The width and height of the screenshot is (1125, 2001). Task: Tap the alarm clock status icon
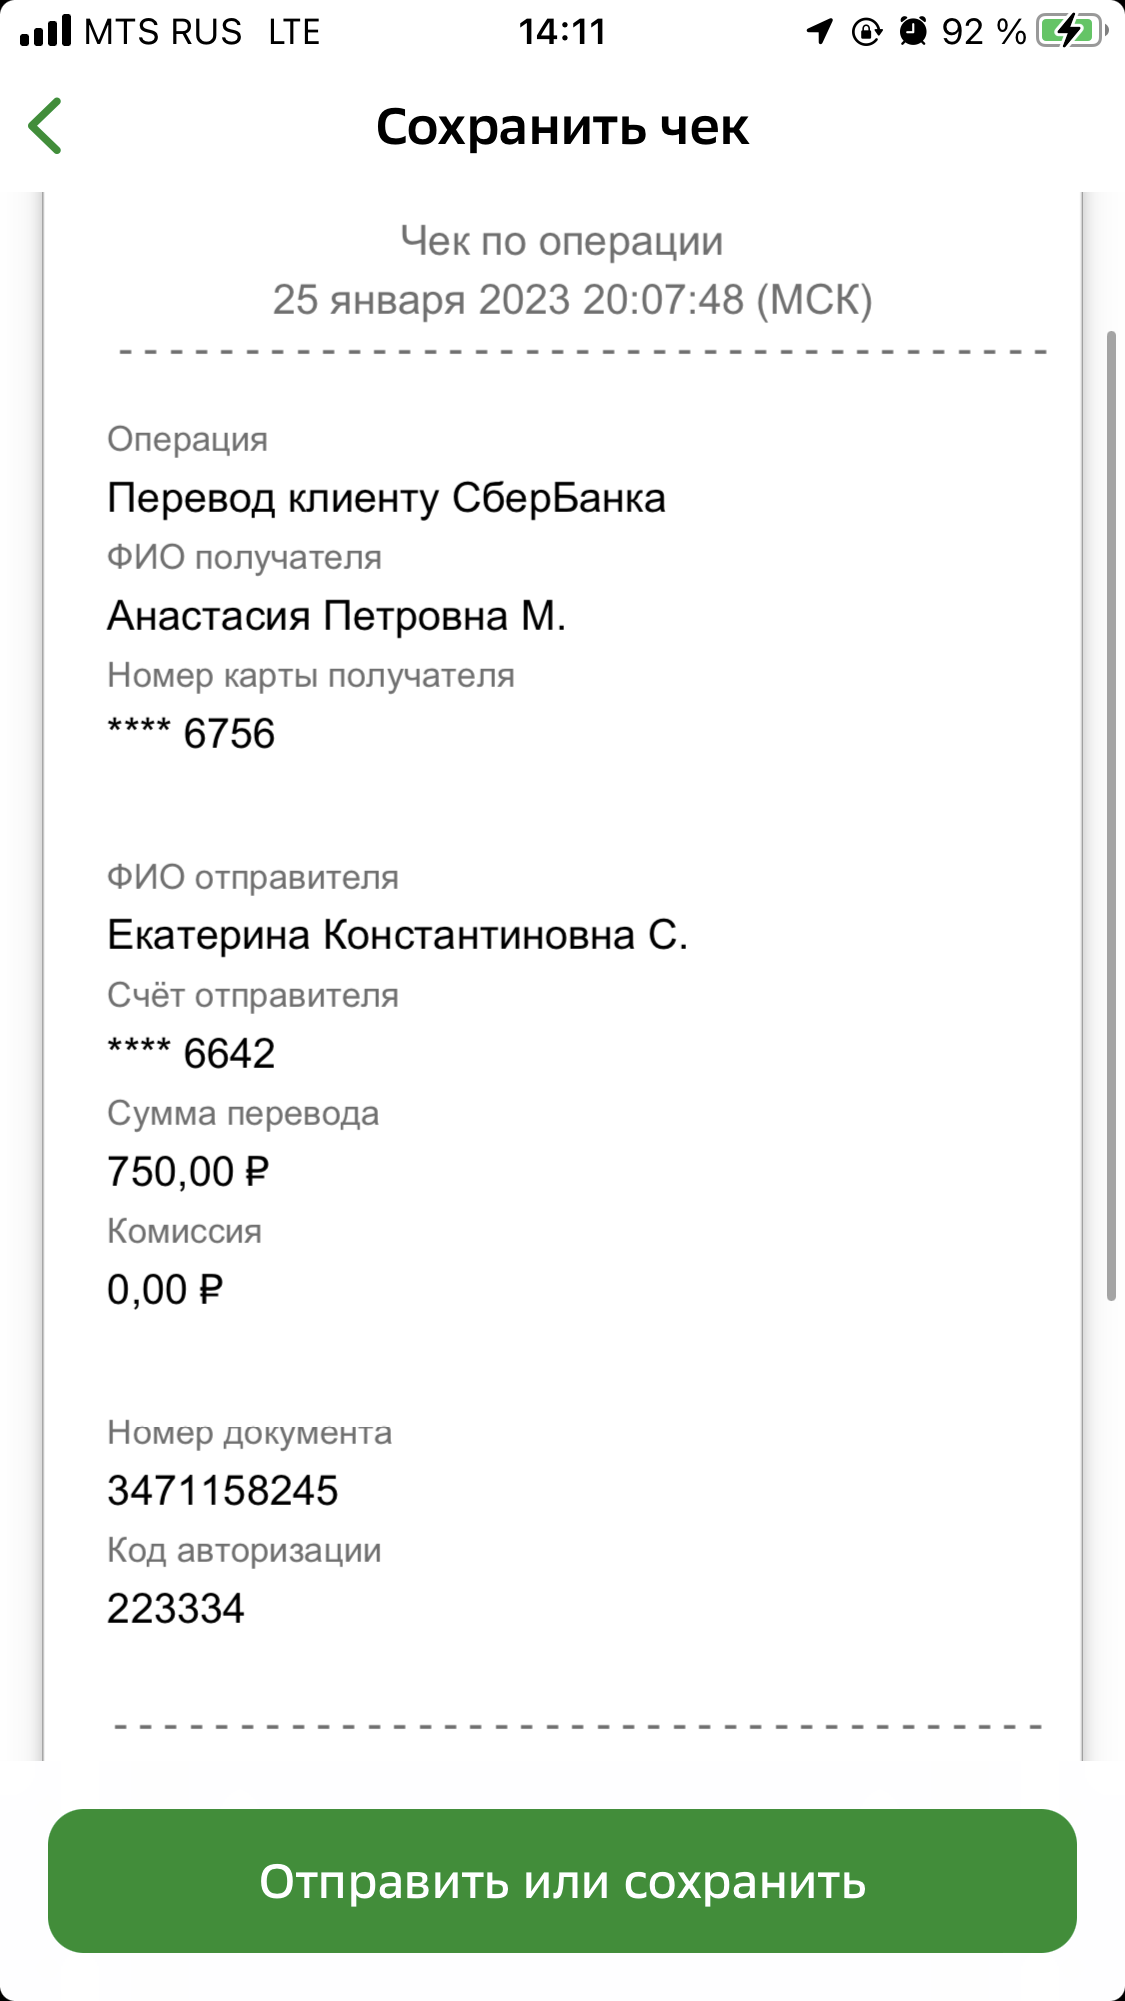point(913,32)
